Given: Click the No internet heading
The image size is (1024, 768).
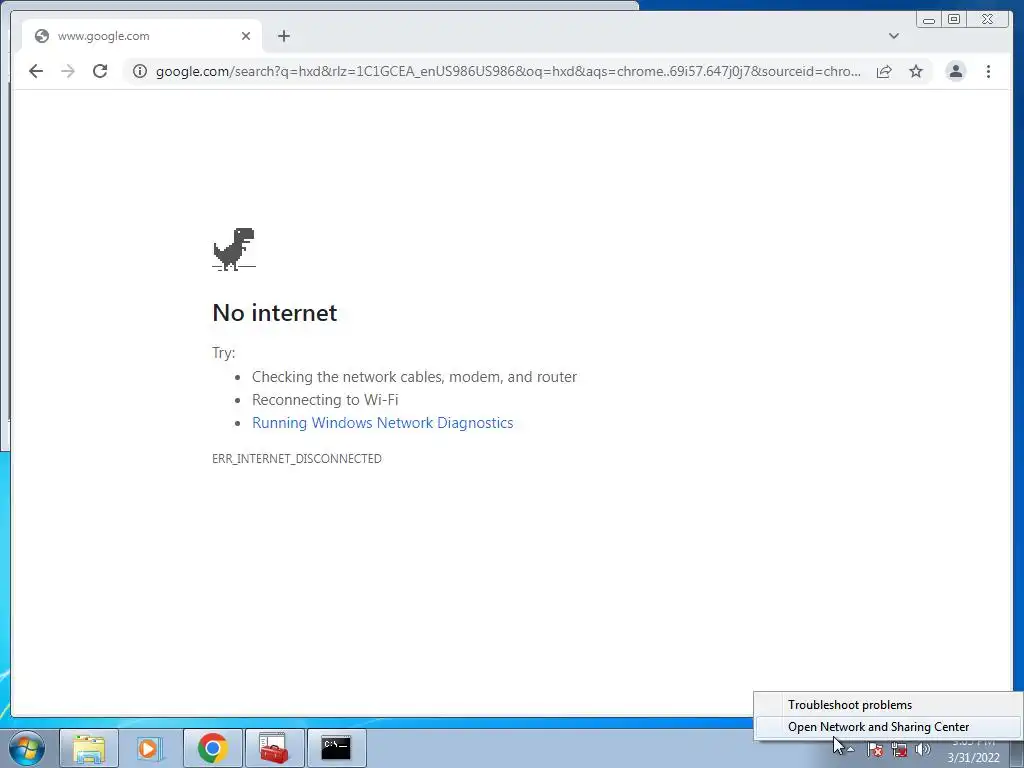Looking at the screenshot, I should (275, 313).
